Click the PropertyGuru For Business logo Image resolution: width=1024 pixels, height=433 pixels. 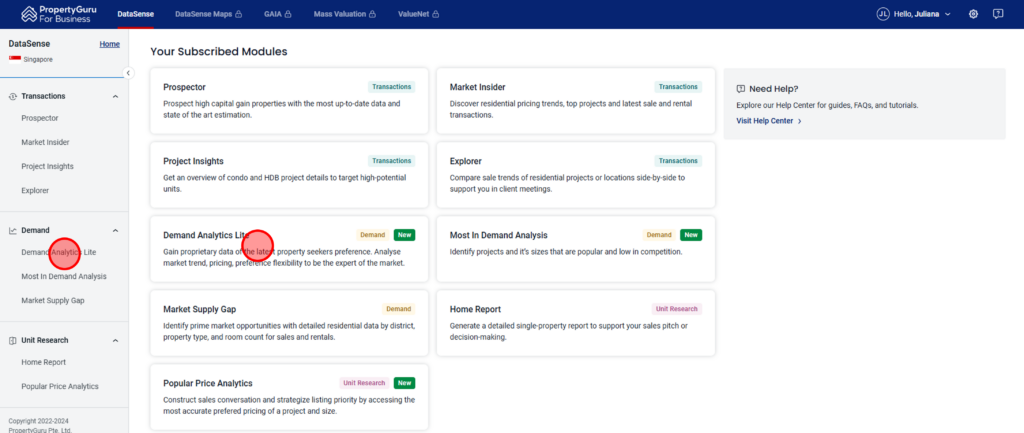[59, 14]
